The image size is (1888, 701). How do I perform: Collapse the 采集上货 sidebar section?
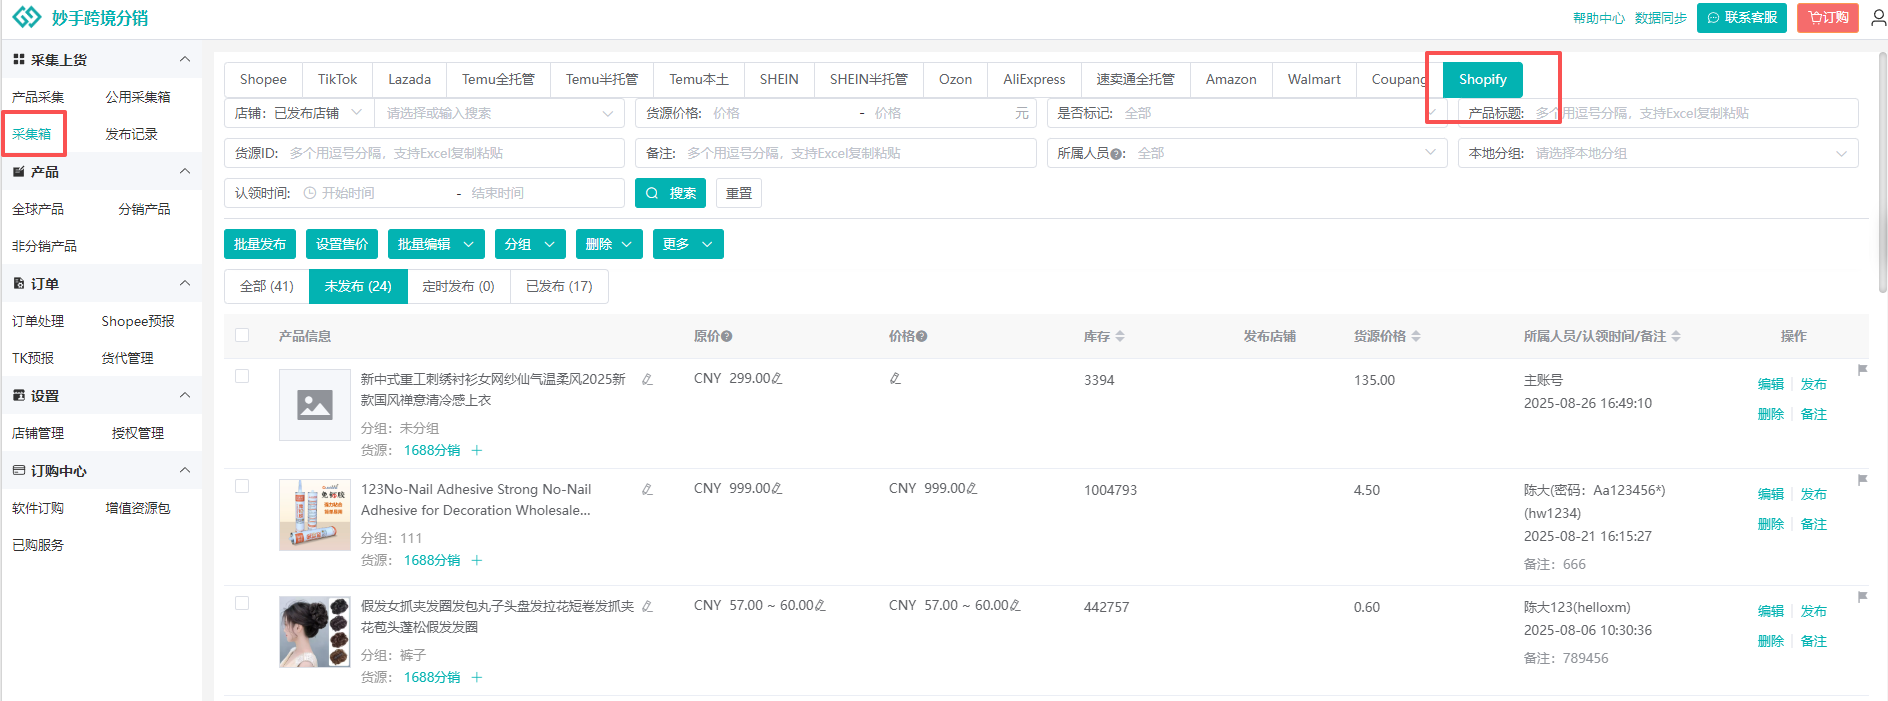tap(185, 60)
